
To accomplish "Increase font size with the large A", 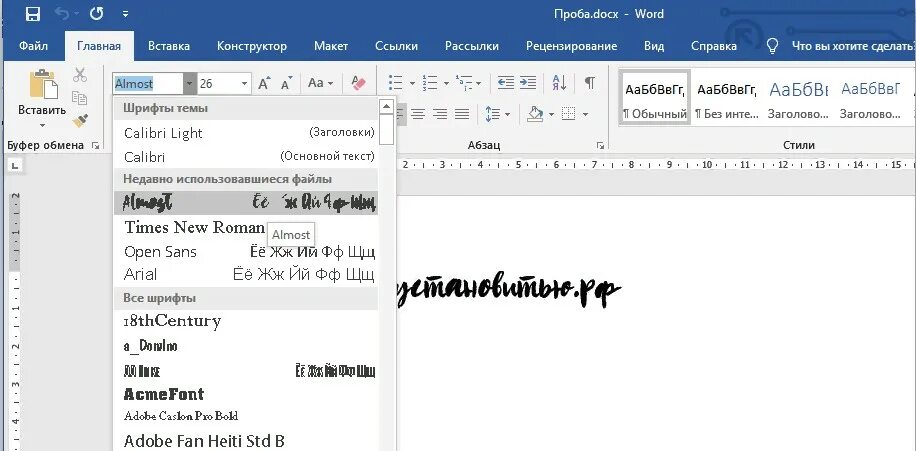I will (x=264, y=83).
